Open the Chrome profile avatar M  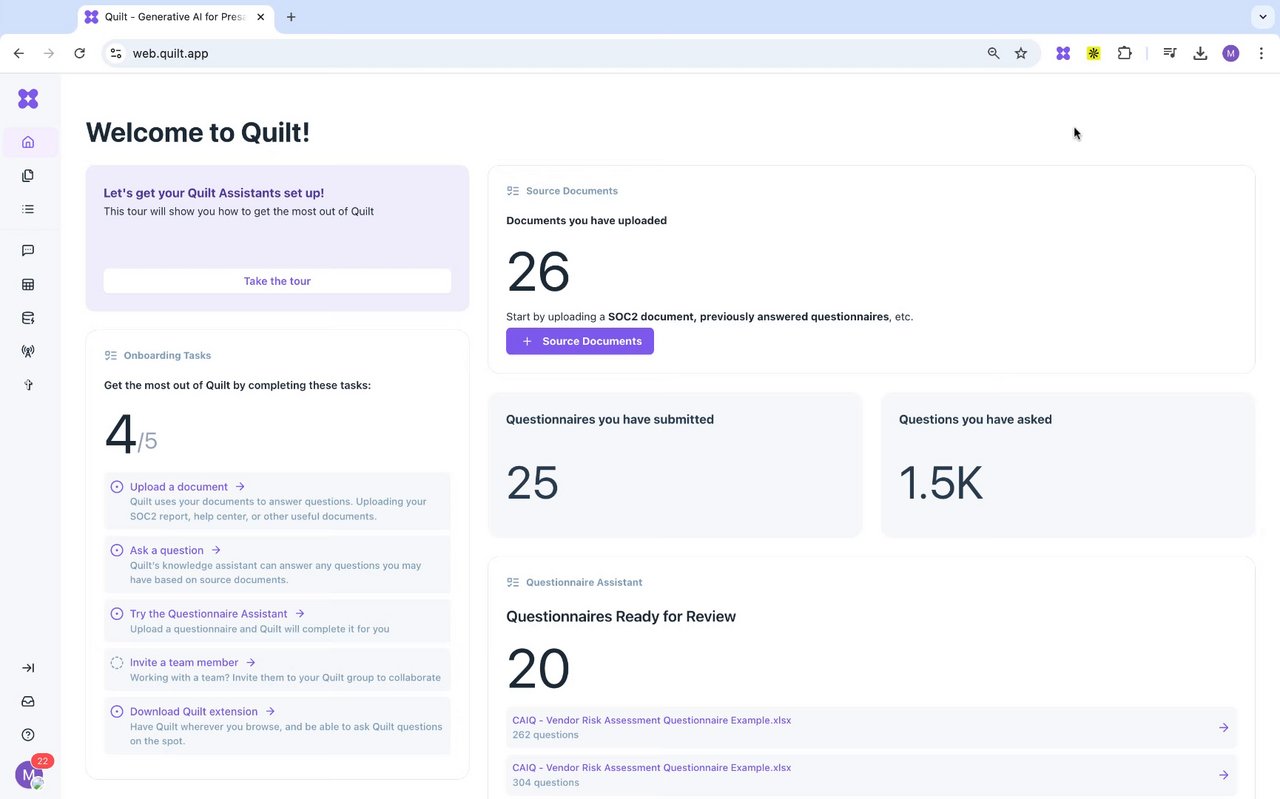coord(1231,53)
